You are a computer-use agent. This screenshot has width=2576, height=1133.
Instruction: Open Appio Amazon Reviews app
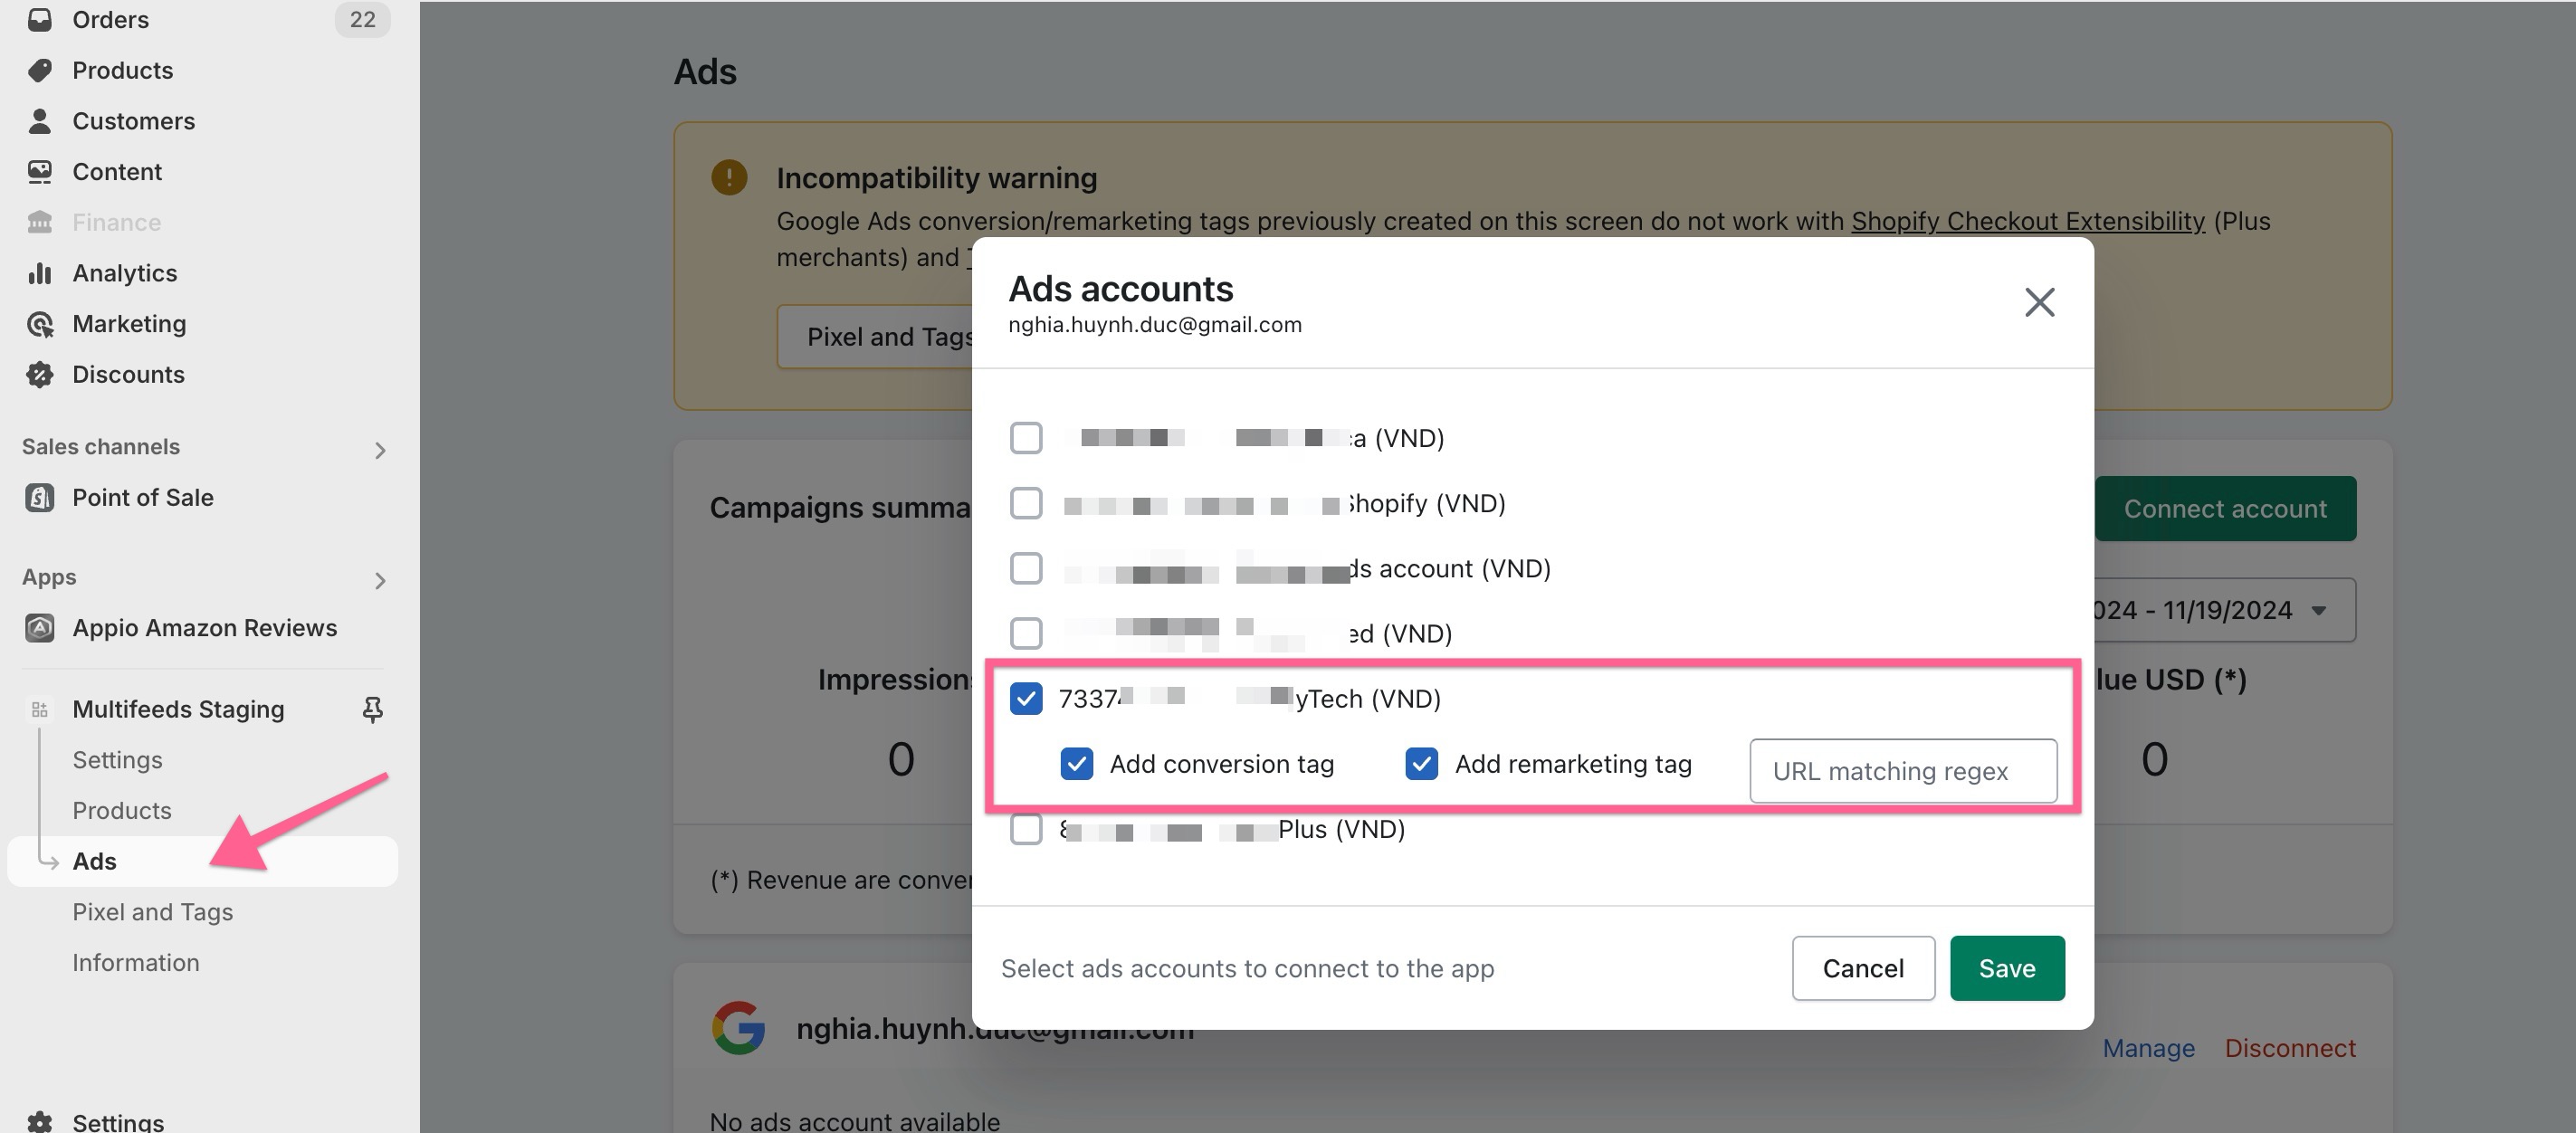tap(205, 627)
